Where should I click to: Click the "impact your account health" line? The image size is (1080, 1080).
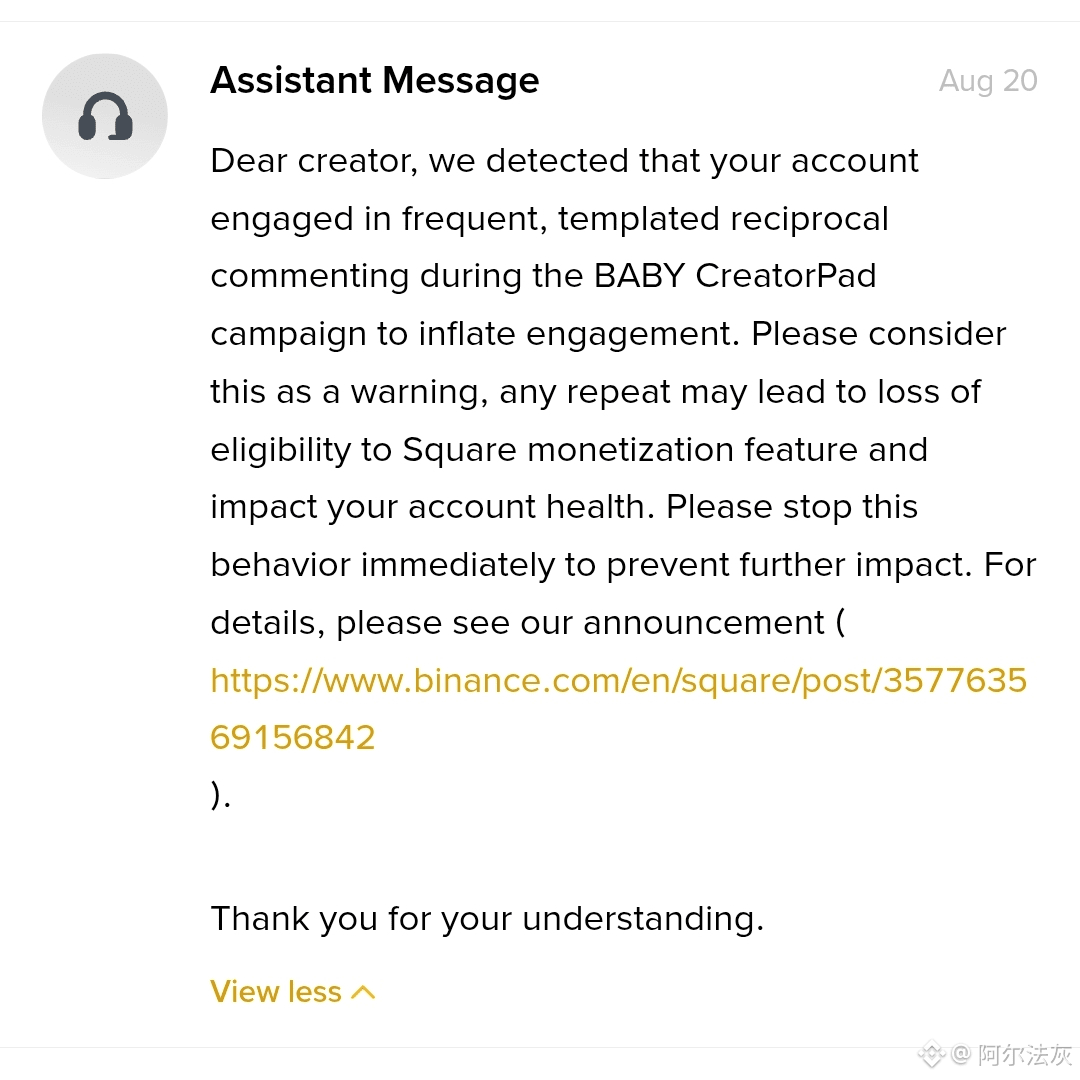click(x=564, y=507)
